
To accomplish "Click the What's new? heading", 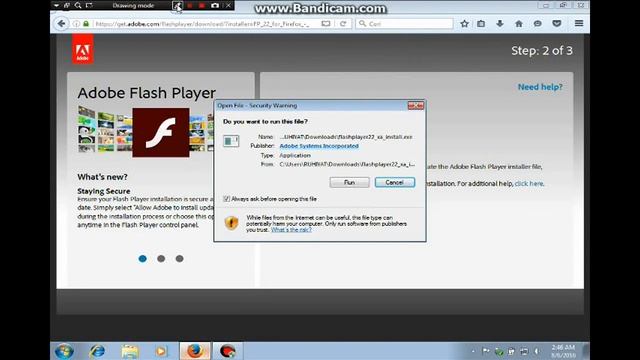I will 102,177.
